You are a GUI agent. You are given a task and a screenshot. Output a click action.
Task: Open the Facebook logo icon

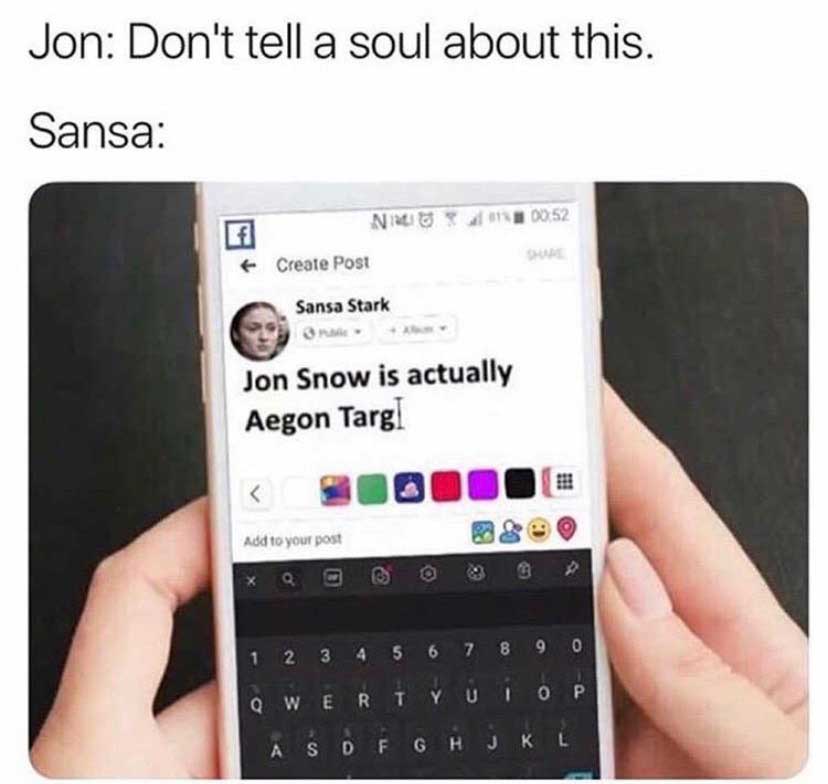coord(241,234)
